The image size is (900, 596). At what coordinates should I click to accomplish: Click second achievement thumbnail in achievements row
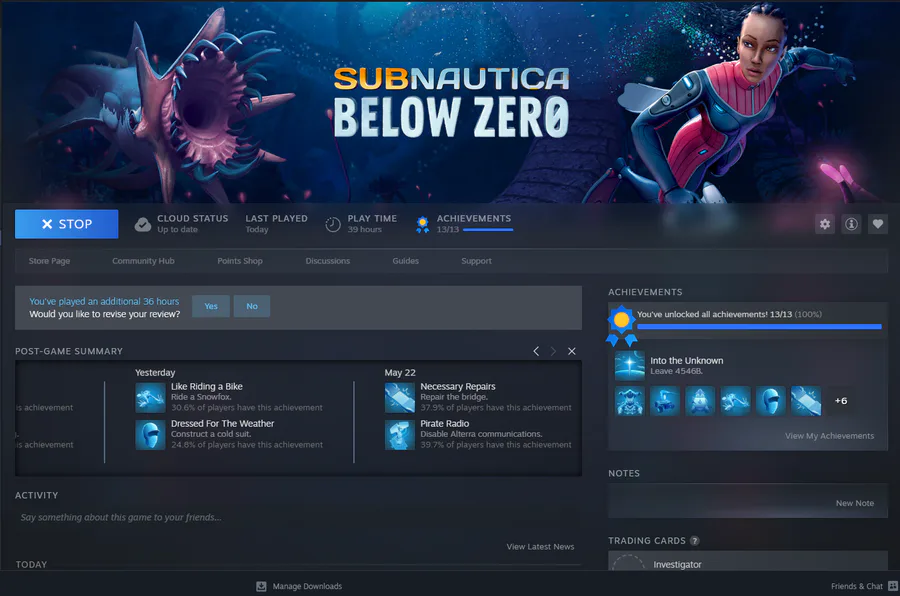point(665,401)
